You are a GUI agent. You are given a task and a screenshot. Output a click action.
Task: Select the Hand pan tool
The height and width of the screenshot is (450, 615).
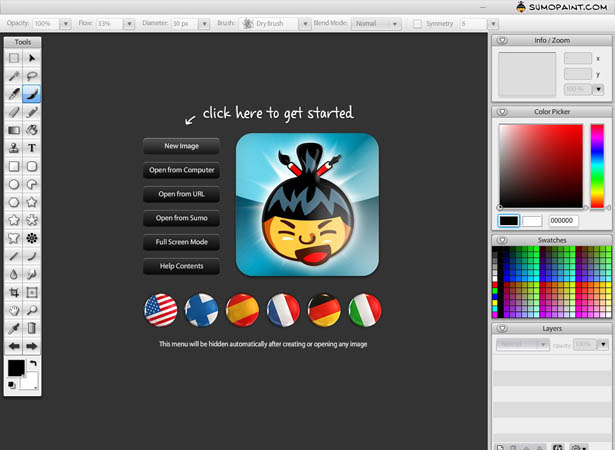pos(14,310)
